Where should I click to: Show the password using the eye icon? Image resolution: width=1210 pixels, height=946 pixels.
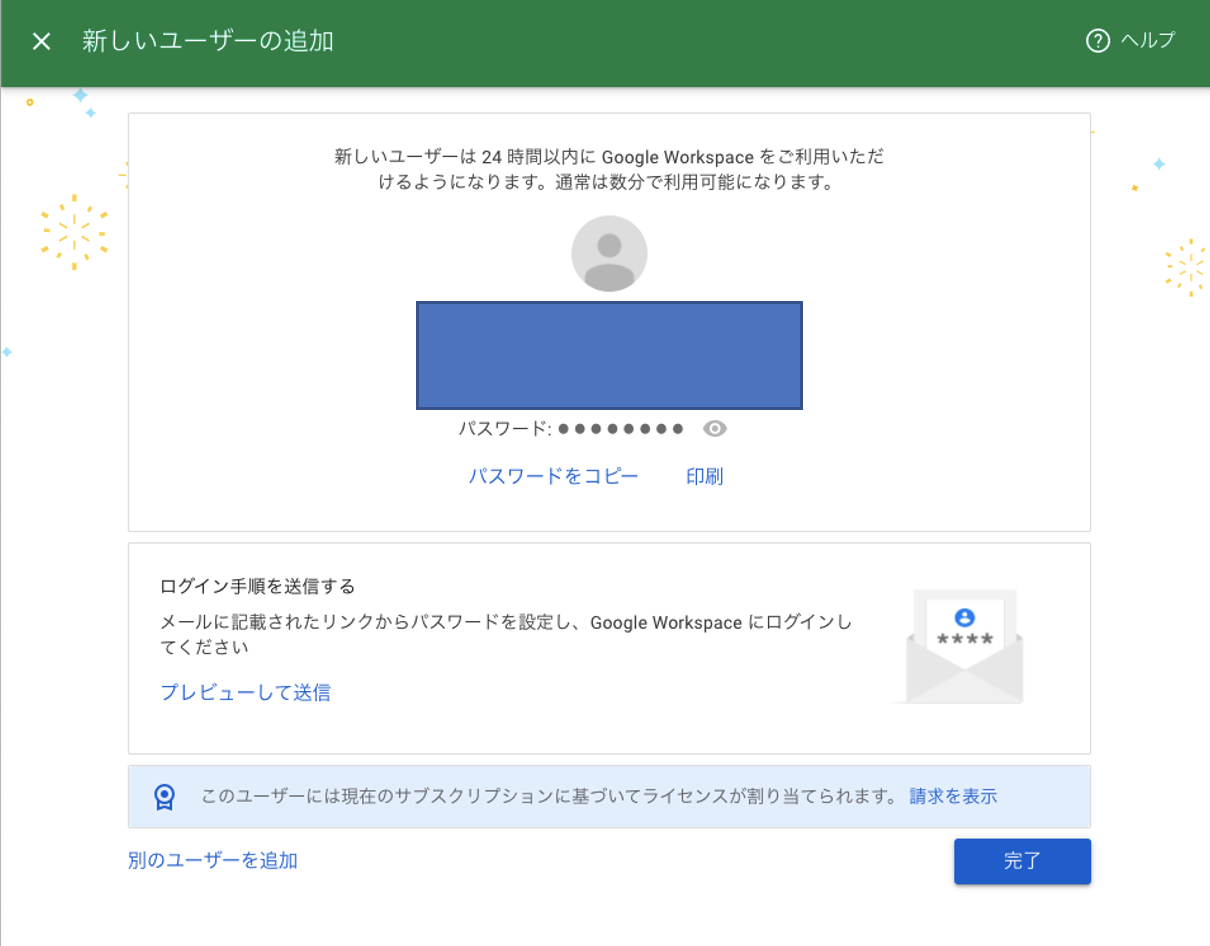(714, 429)
